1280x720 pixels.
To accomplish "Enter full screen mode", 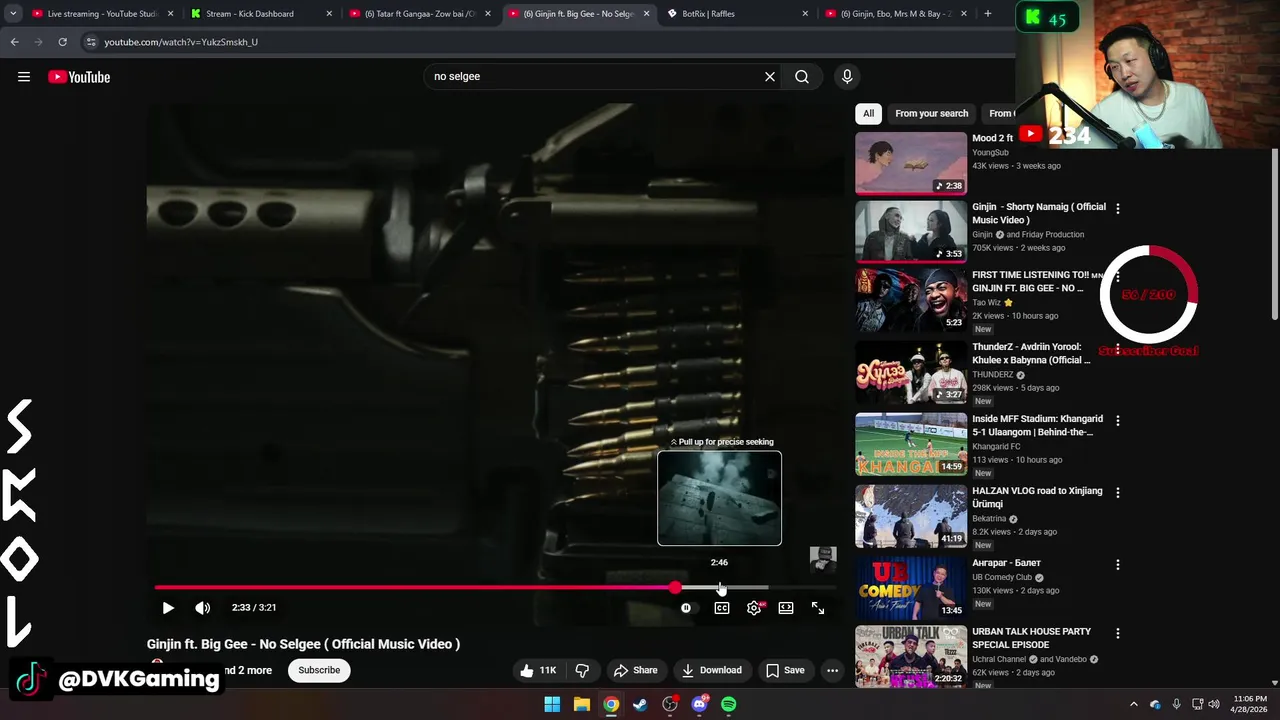I will [818, 608].
